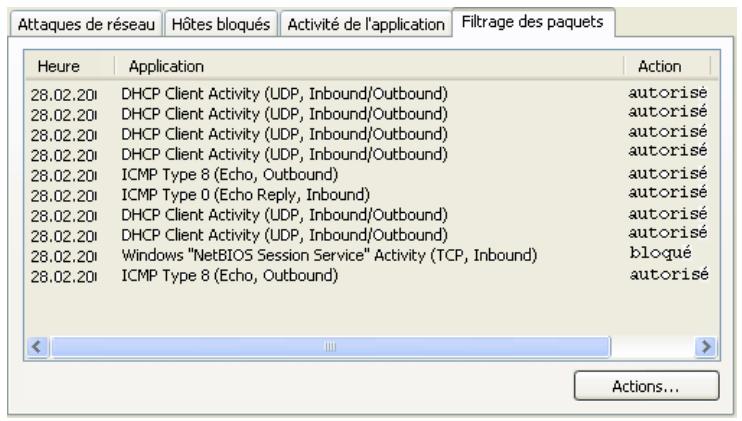The height and width of the screenshot is (421, 742).
Task: Click the Actions... button
Action: click(x=647, y=385)
